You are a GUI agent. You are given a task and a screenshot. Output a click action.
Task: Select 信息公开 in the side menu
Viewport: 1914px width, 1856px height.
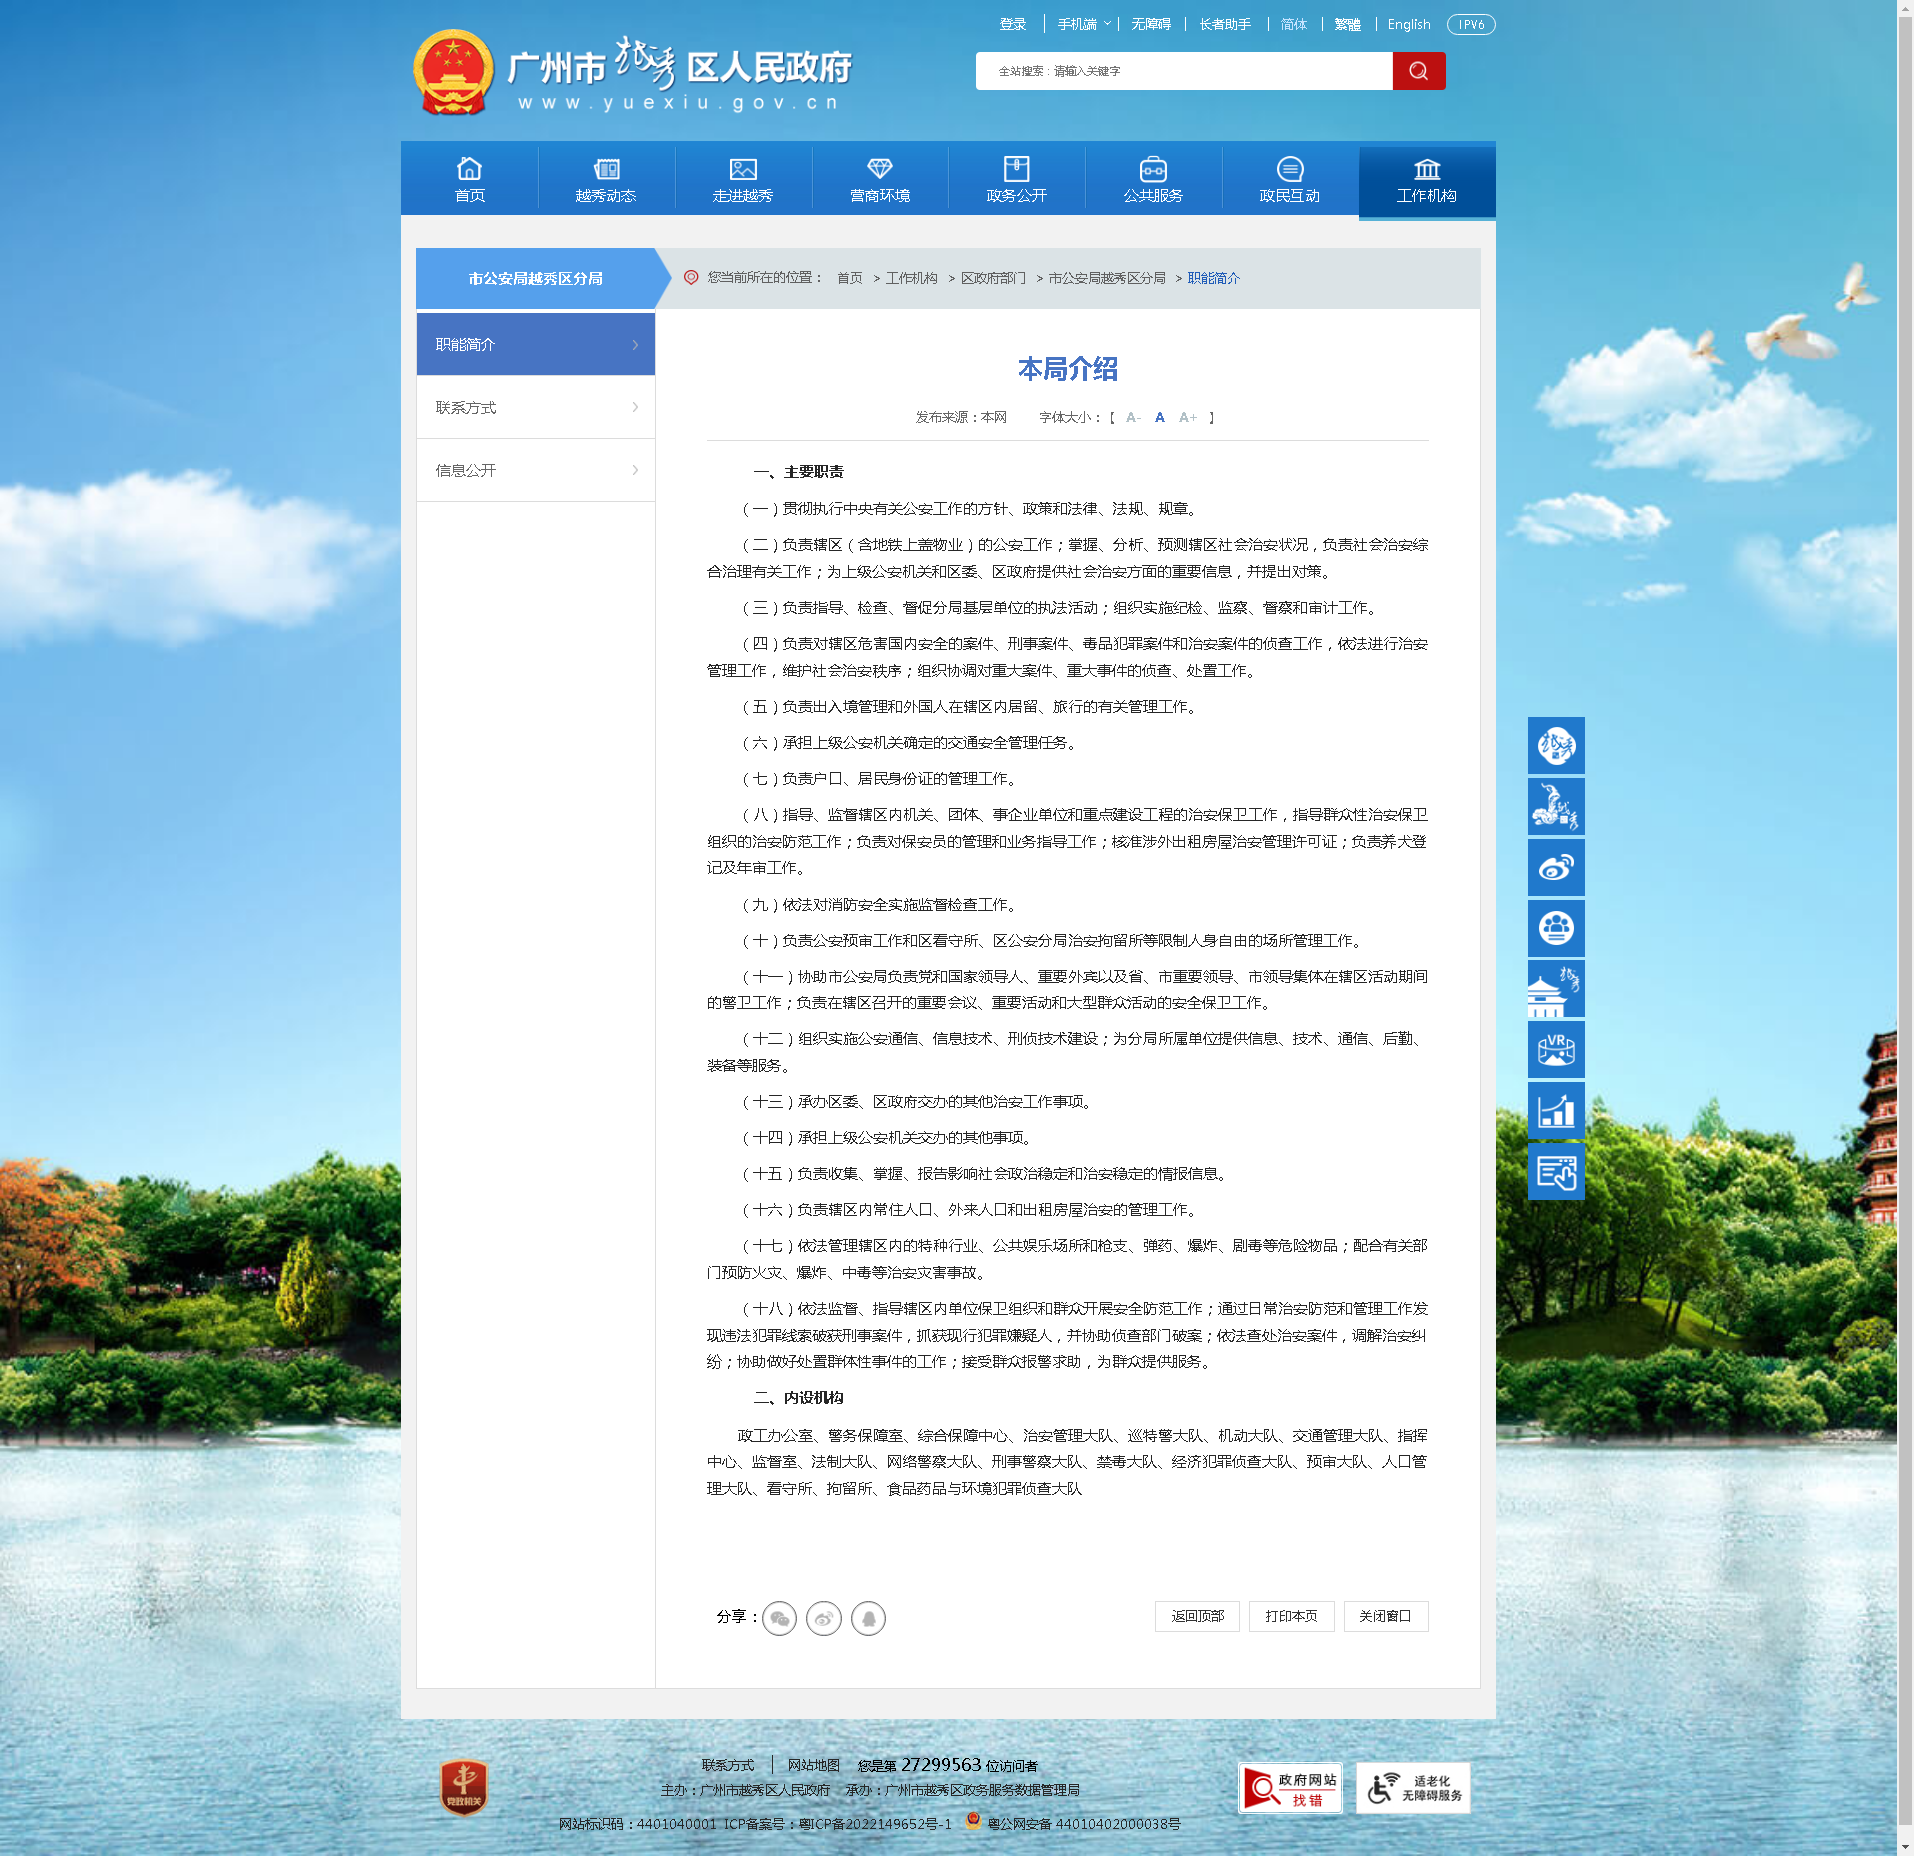pyautogui.click(x=536, y=471)
